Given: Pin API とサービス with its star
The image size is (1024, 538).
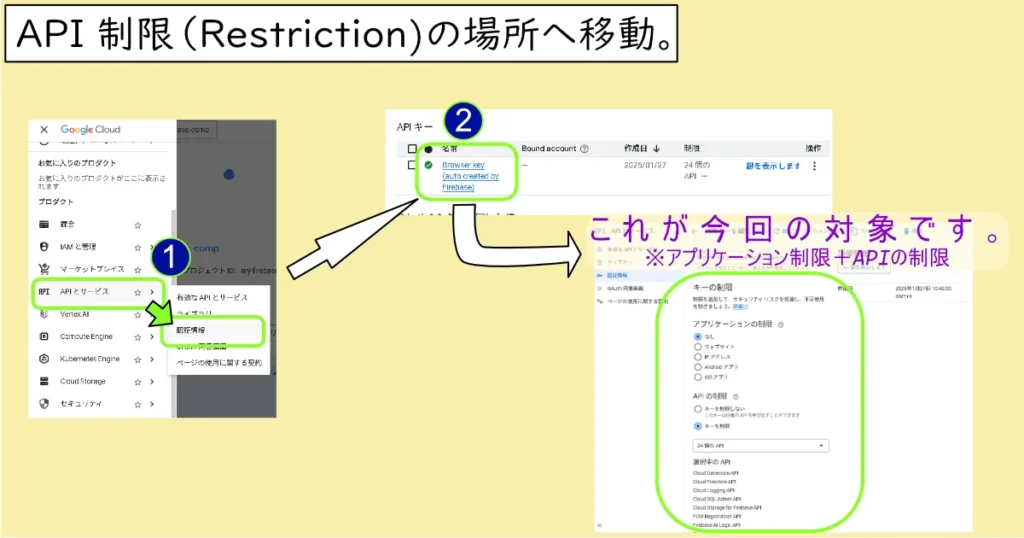Looking at the screenshot, I should coord(137,292).
